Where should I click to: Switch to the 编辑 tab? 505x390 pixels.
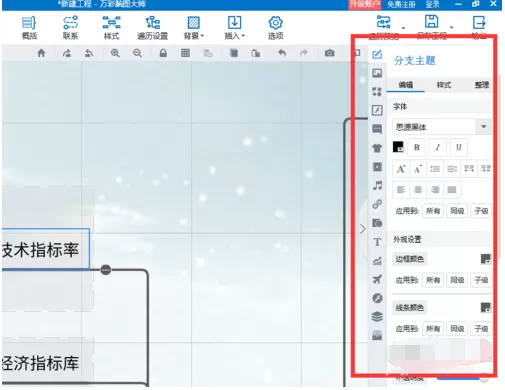tap(406, 85)
